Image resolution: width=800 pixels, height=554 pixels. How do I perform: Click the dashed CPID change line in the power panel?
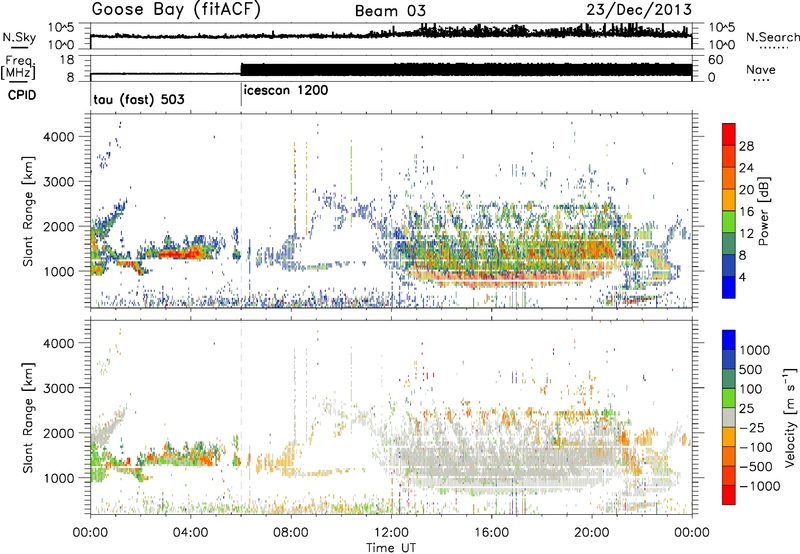[x=241, y=209]
